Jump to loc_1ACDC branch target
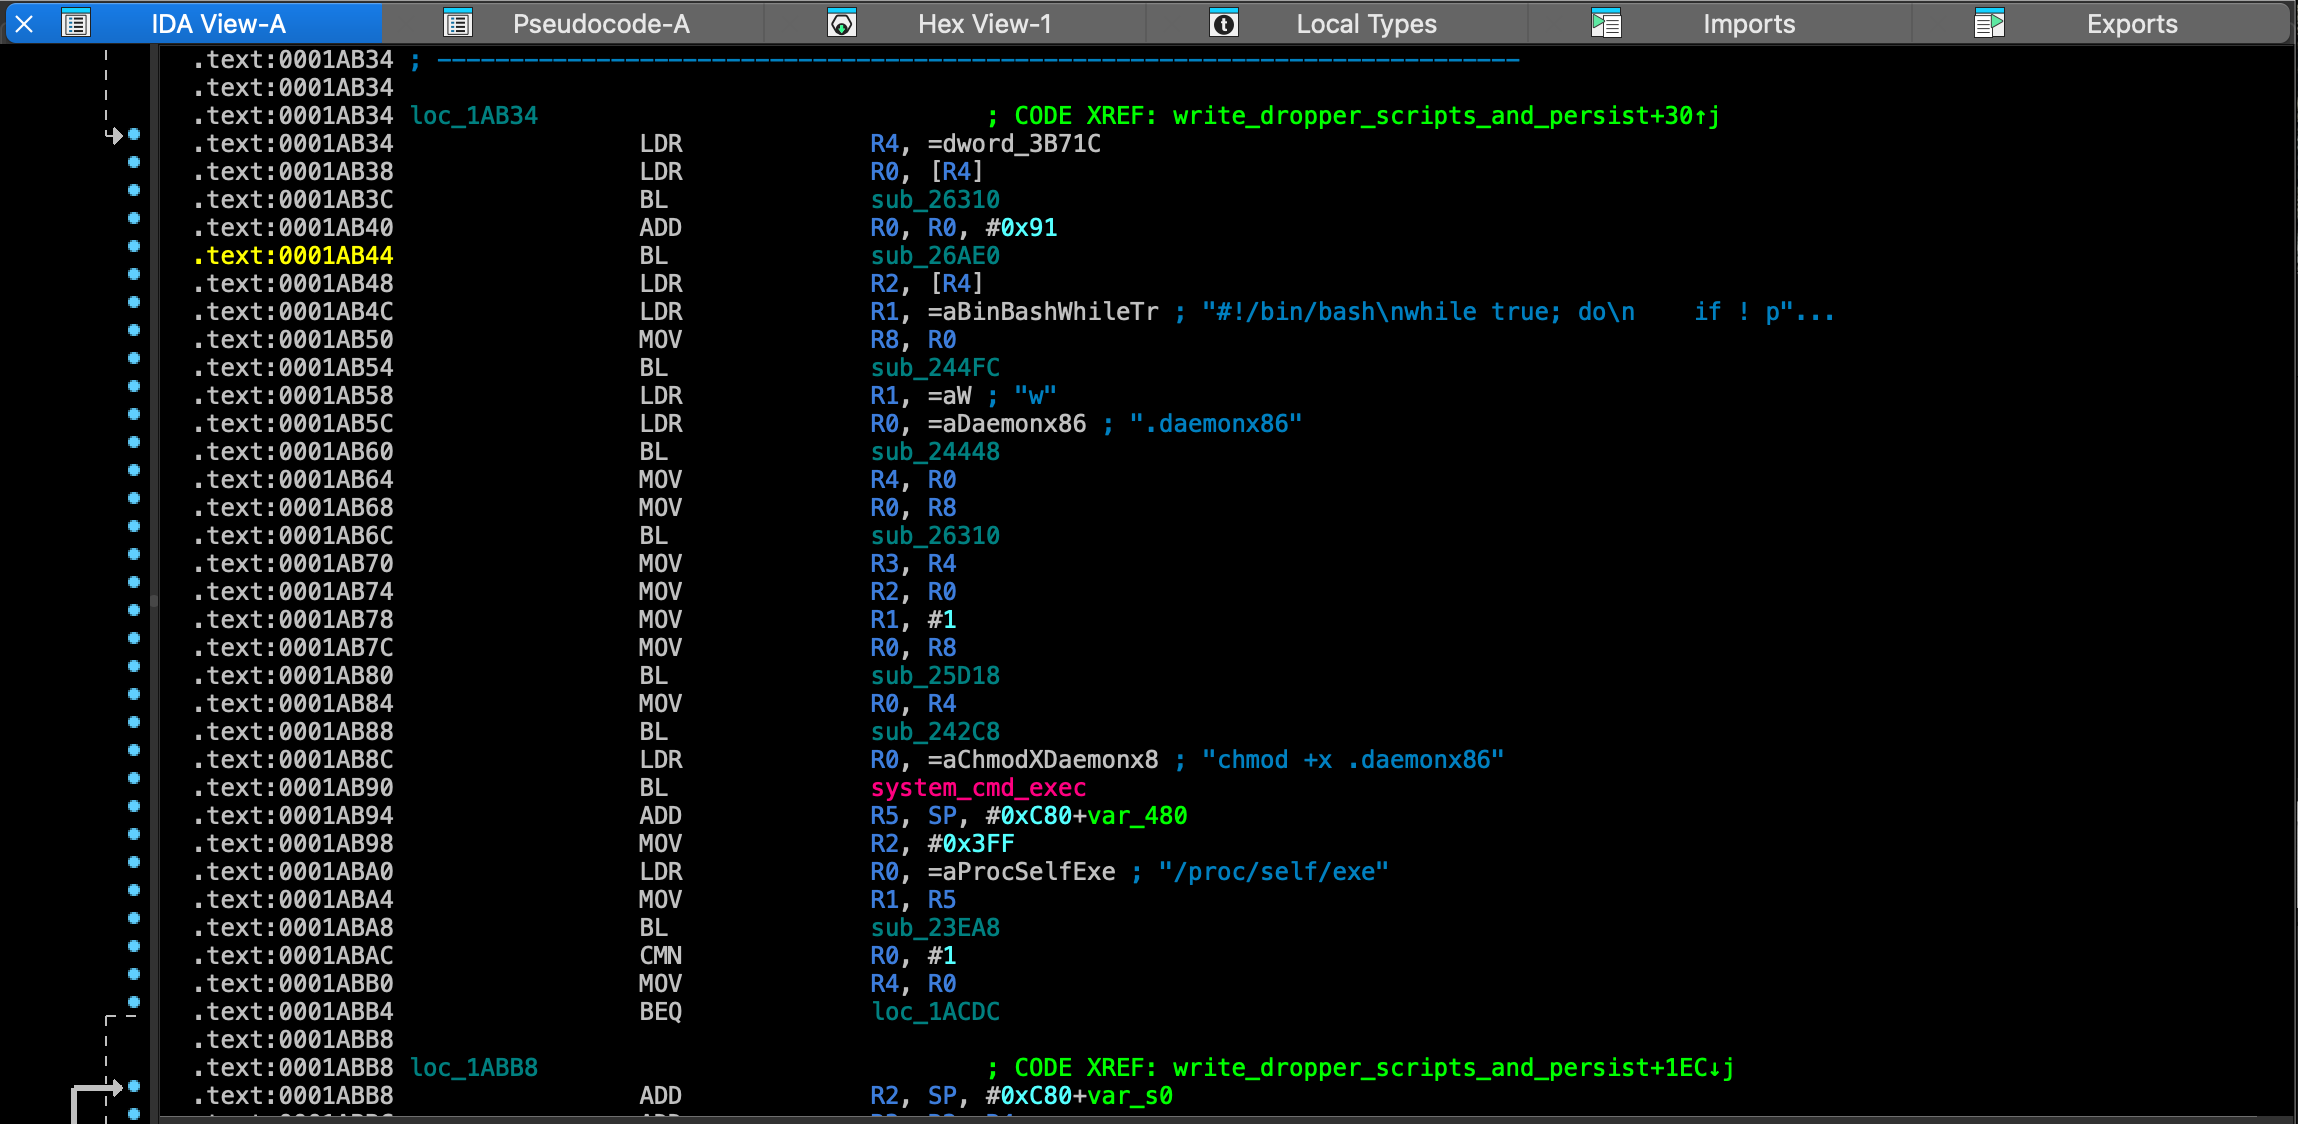The width and height of the screenshot is (2298, 1124). point(935,1012)
